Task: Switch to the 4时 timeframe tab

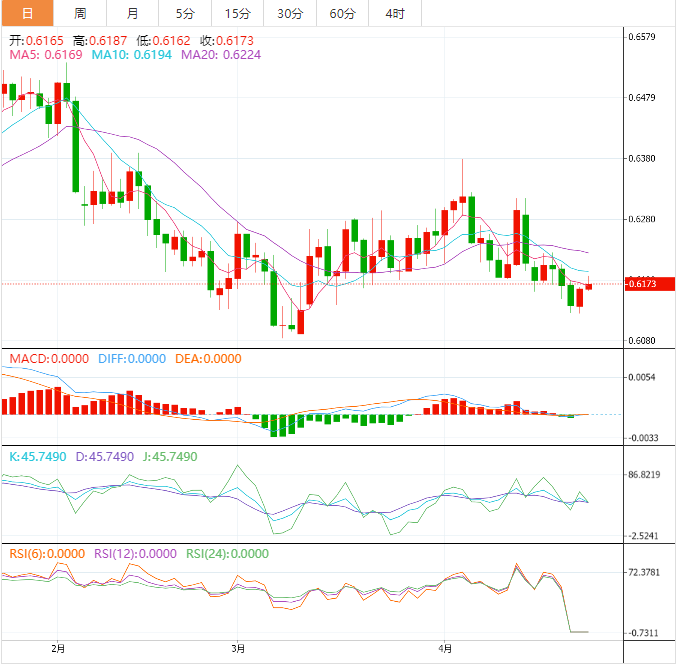Action: coord(395,13)
